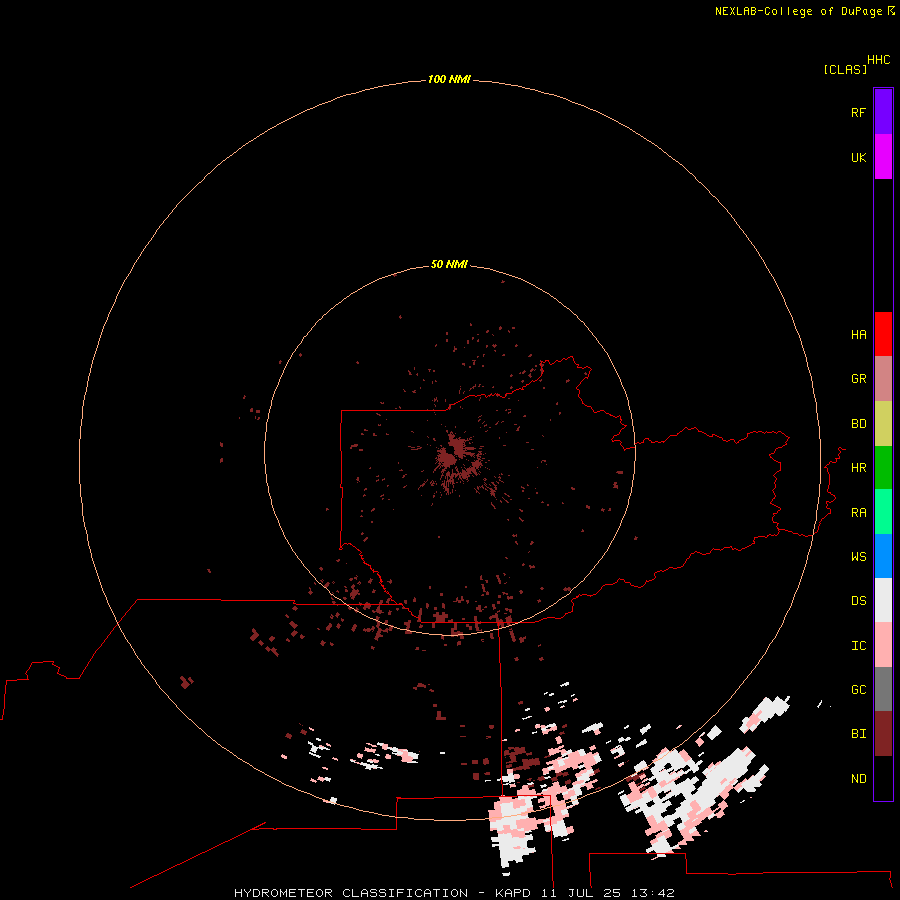
Task: Click the magenta UK color swatch
Action: pyautogui.click(x=883, y=157)
